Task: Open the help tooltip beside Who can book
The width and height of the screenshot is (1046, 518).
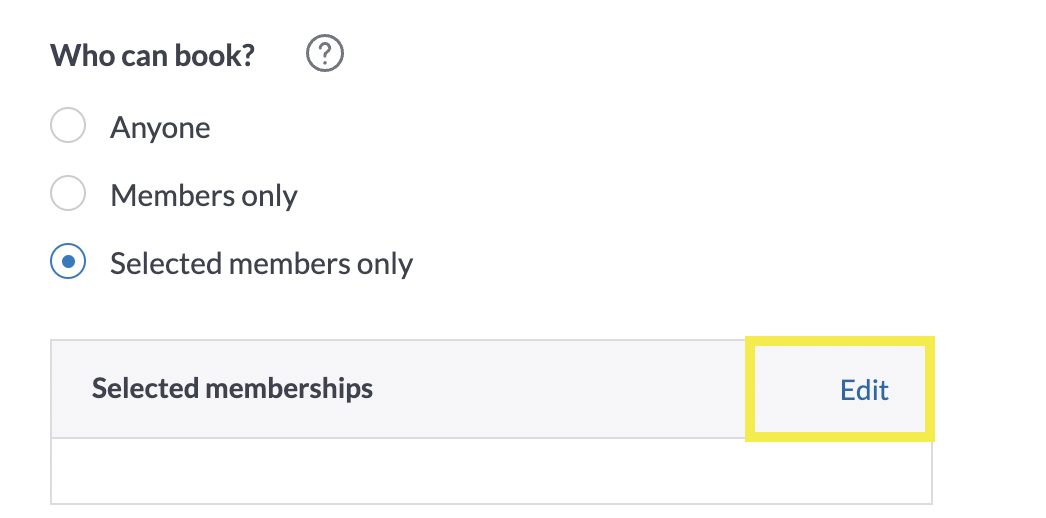Action: click(324, 55)
